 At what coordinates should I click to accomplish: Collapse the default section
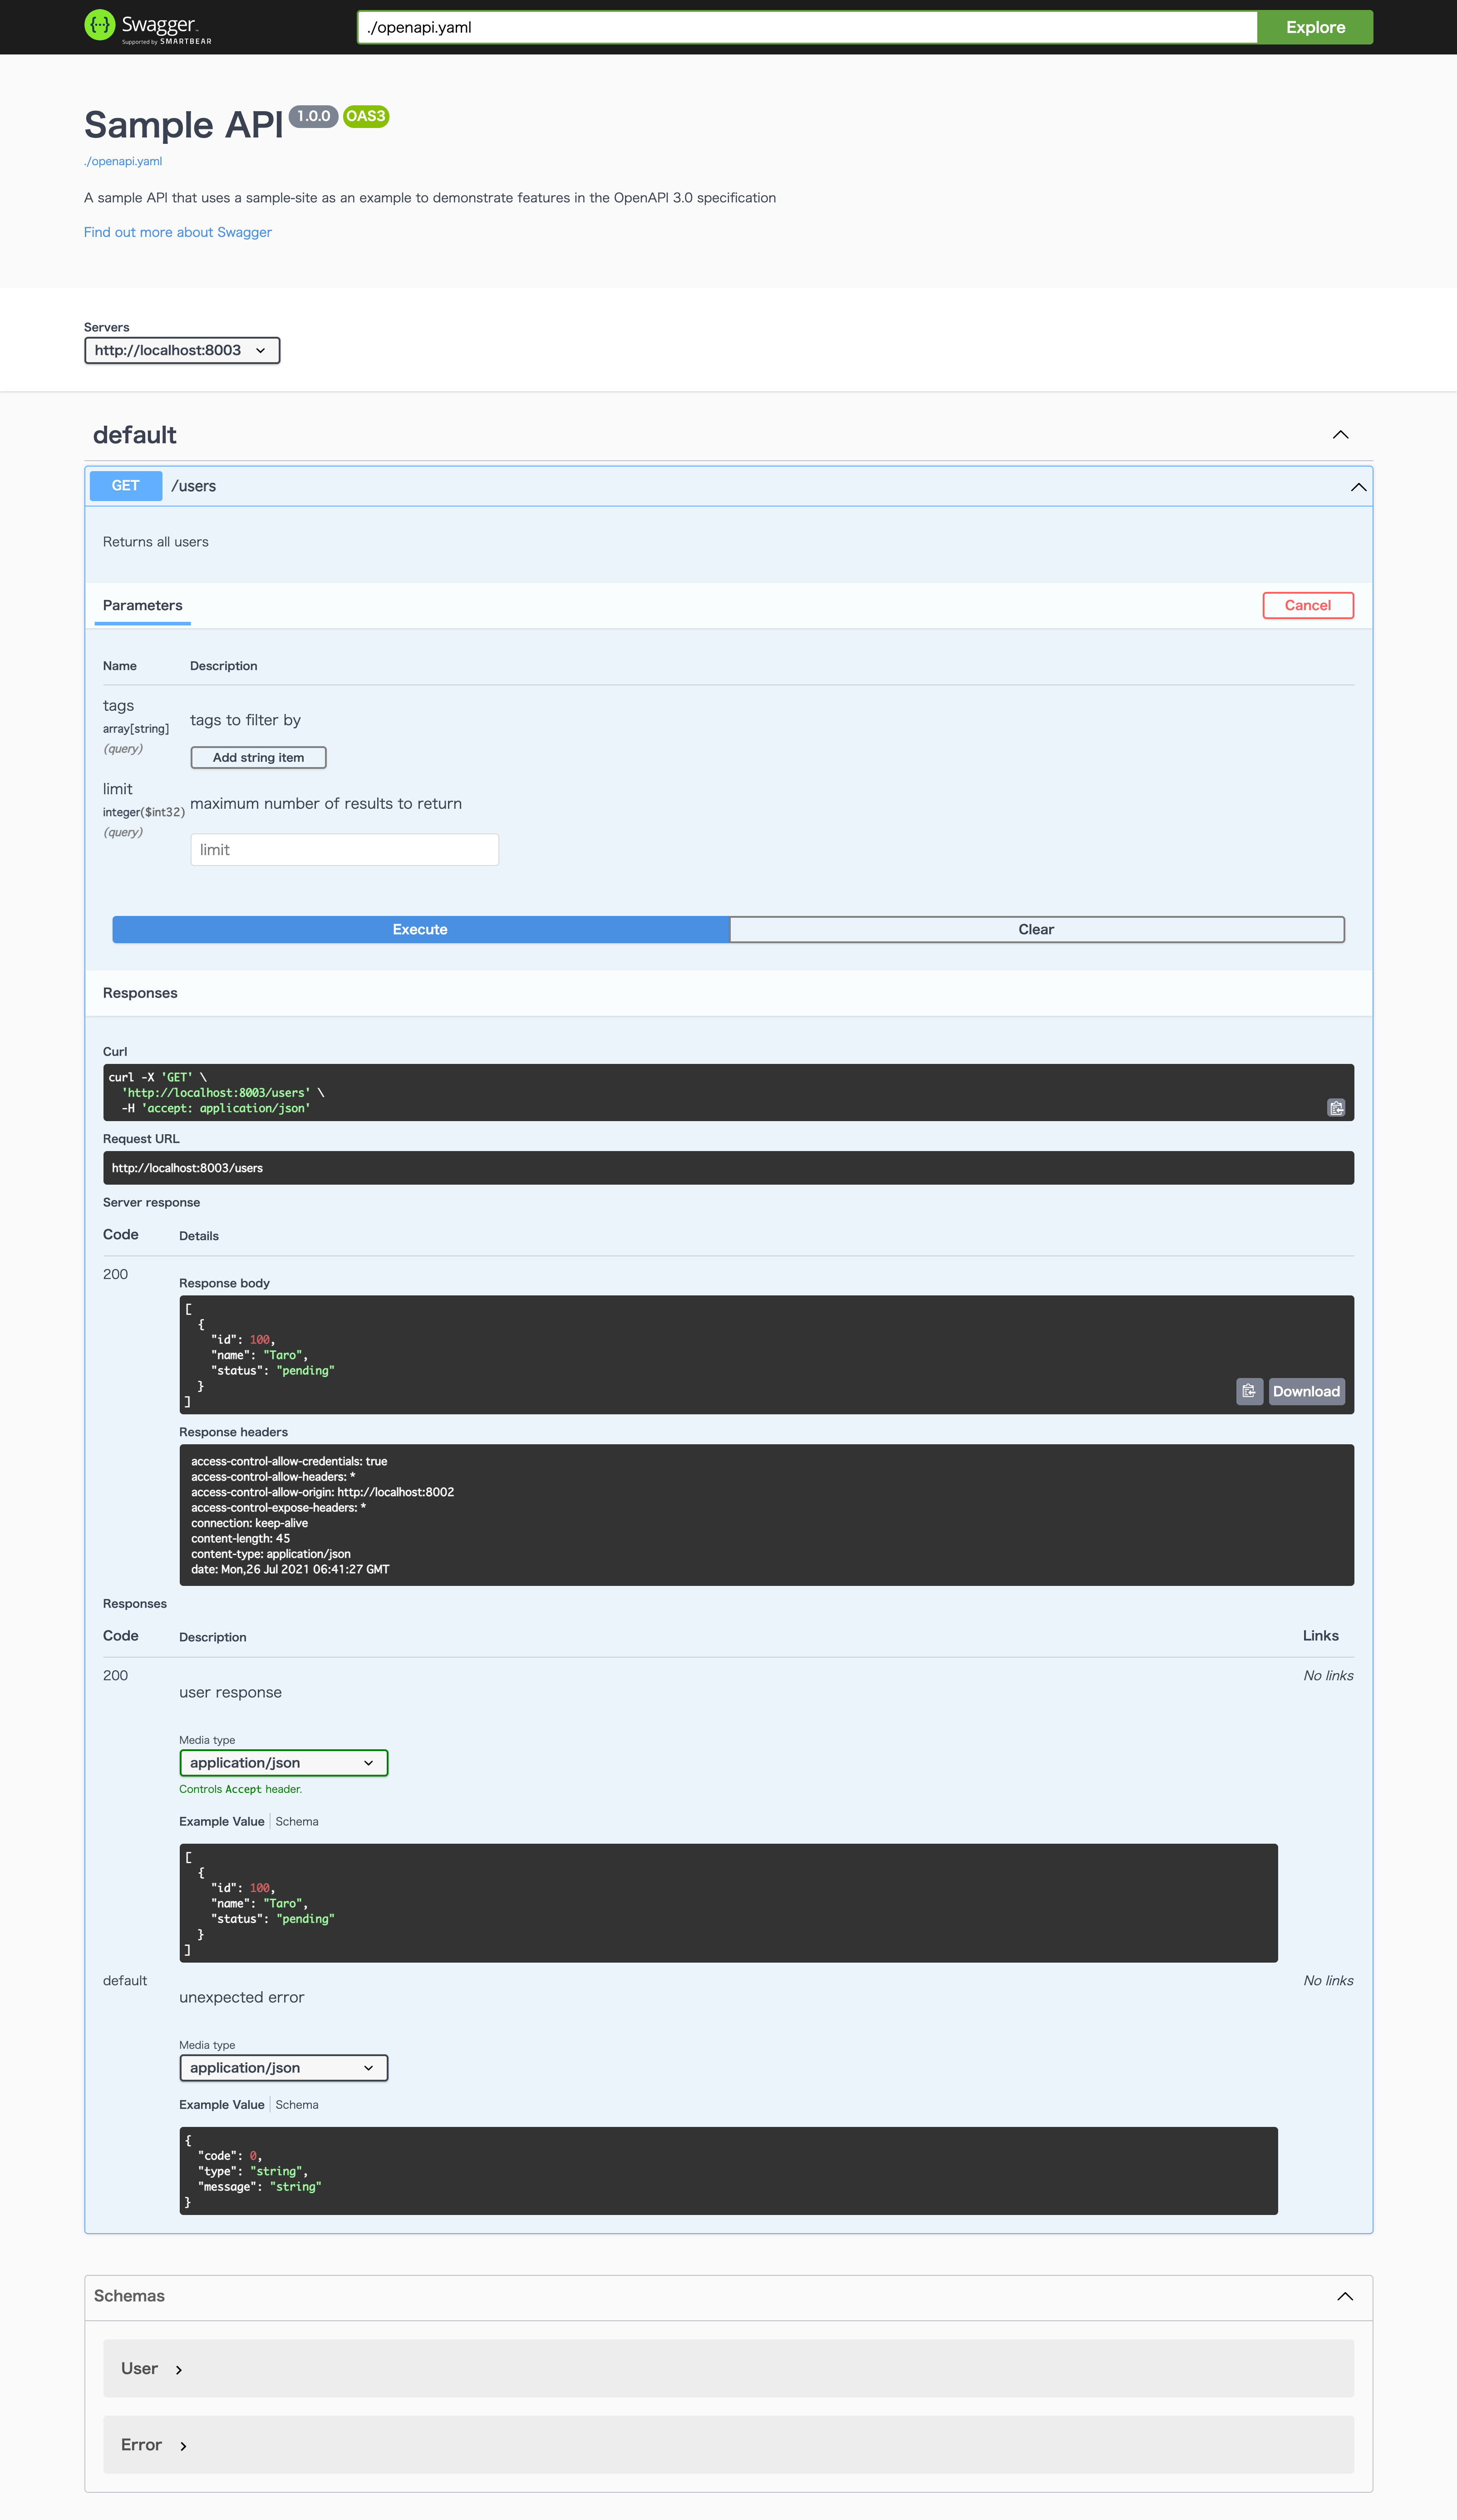pos(1340,435)
